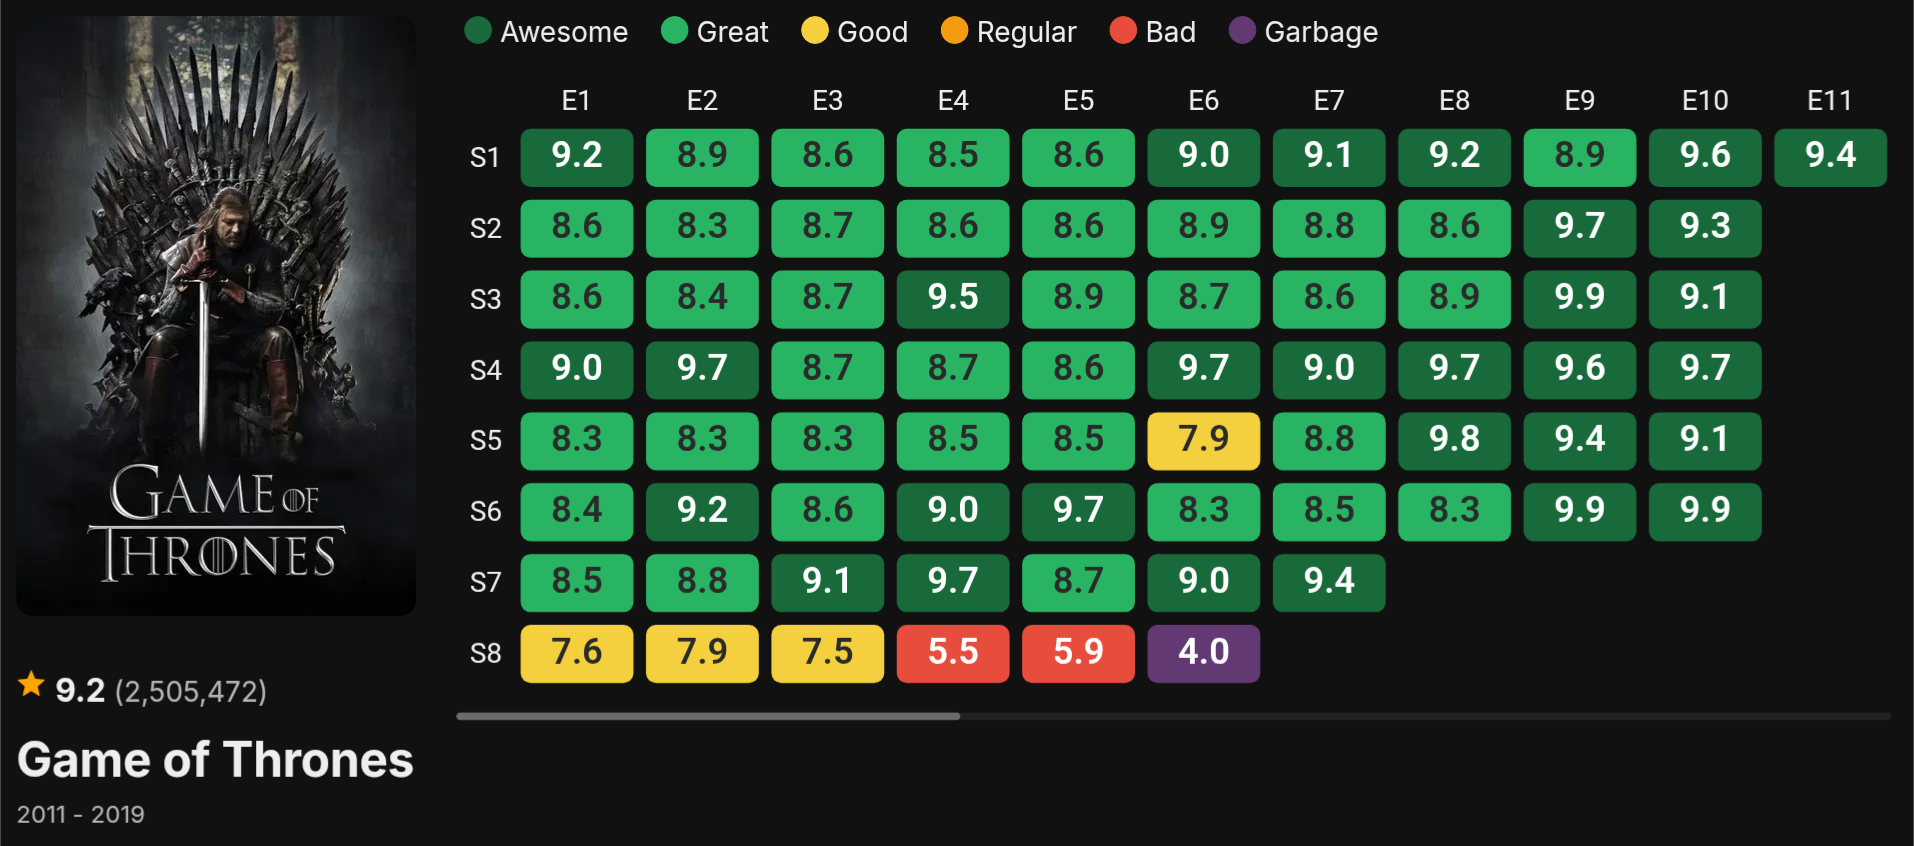Click the E11 column header

point(1829,101)
